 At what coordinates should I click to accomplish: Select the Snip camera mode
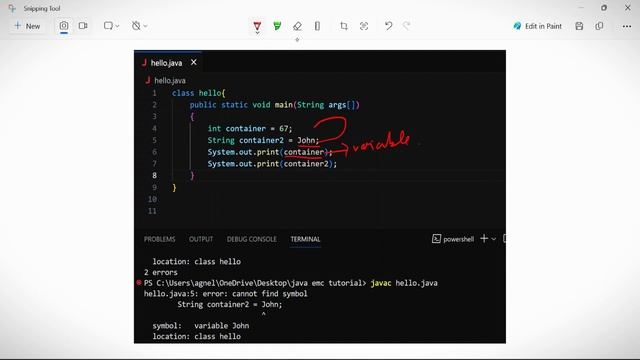pyautogui.click(x=64, y=26)
